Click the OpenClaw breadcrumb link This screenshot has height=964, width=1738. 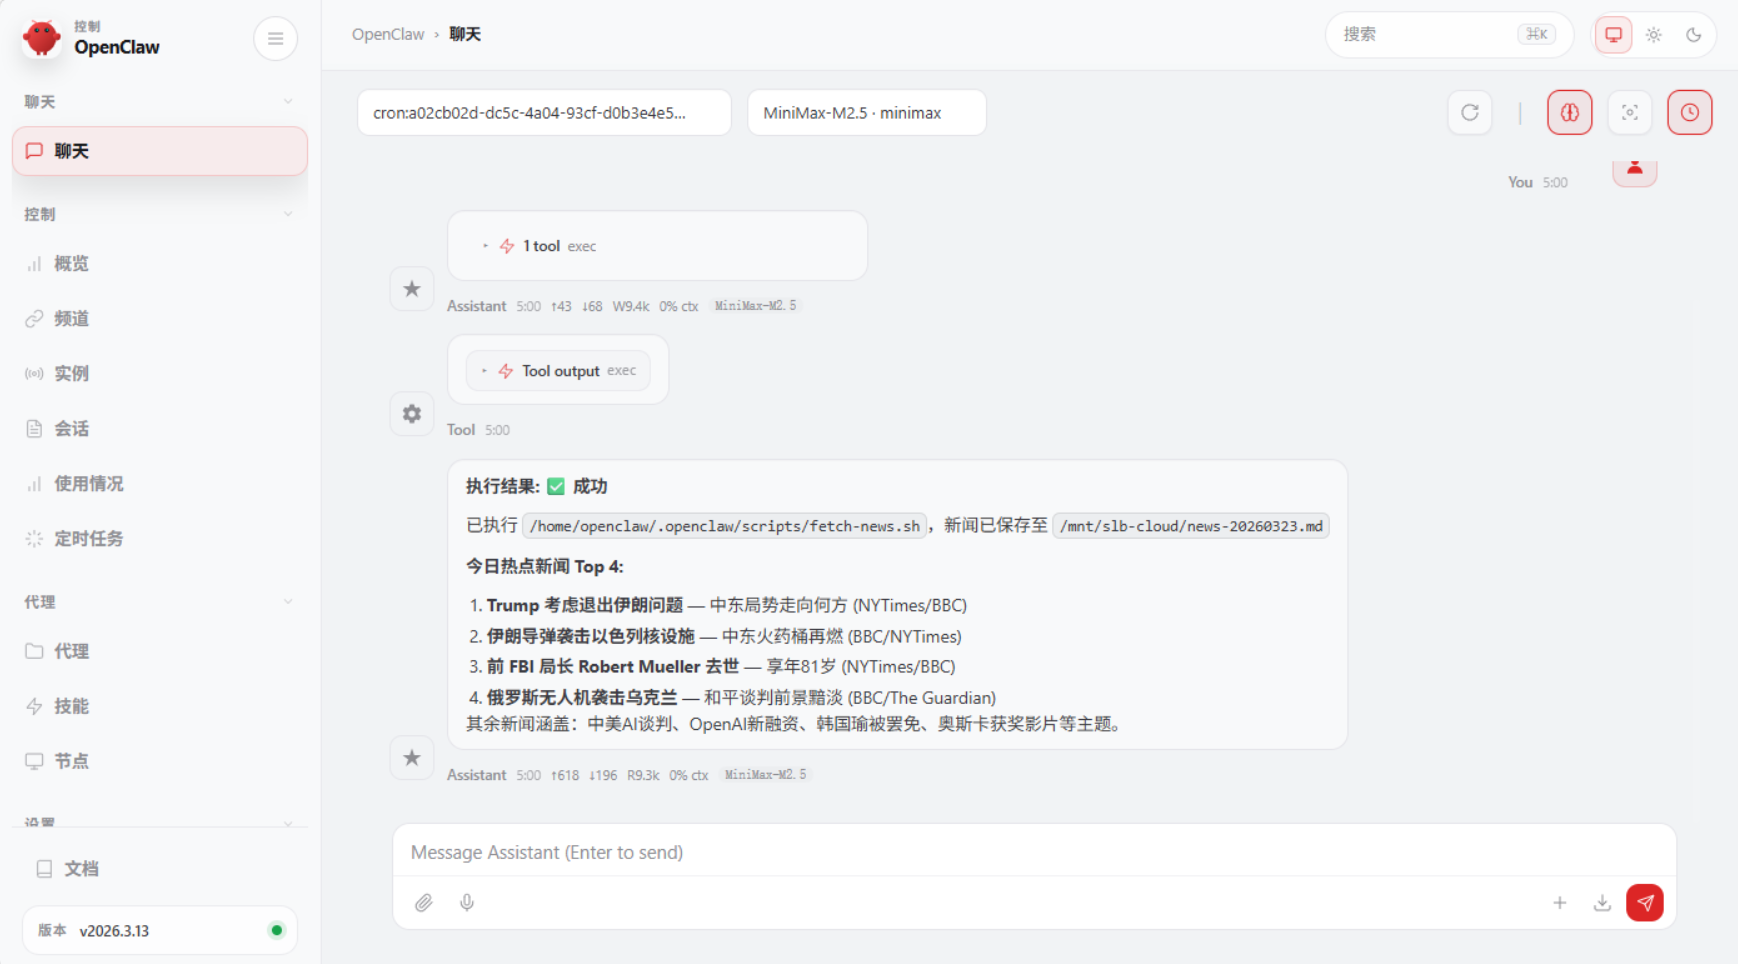(387, 35)
